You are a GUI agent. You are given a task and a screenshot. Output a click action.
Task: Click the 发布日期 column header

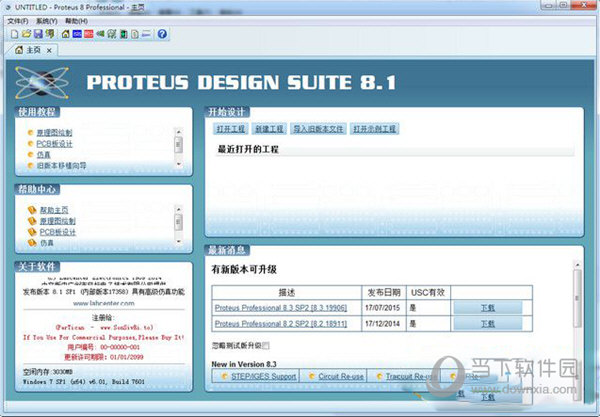click(384, 293)
